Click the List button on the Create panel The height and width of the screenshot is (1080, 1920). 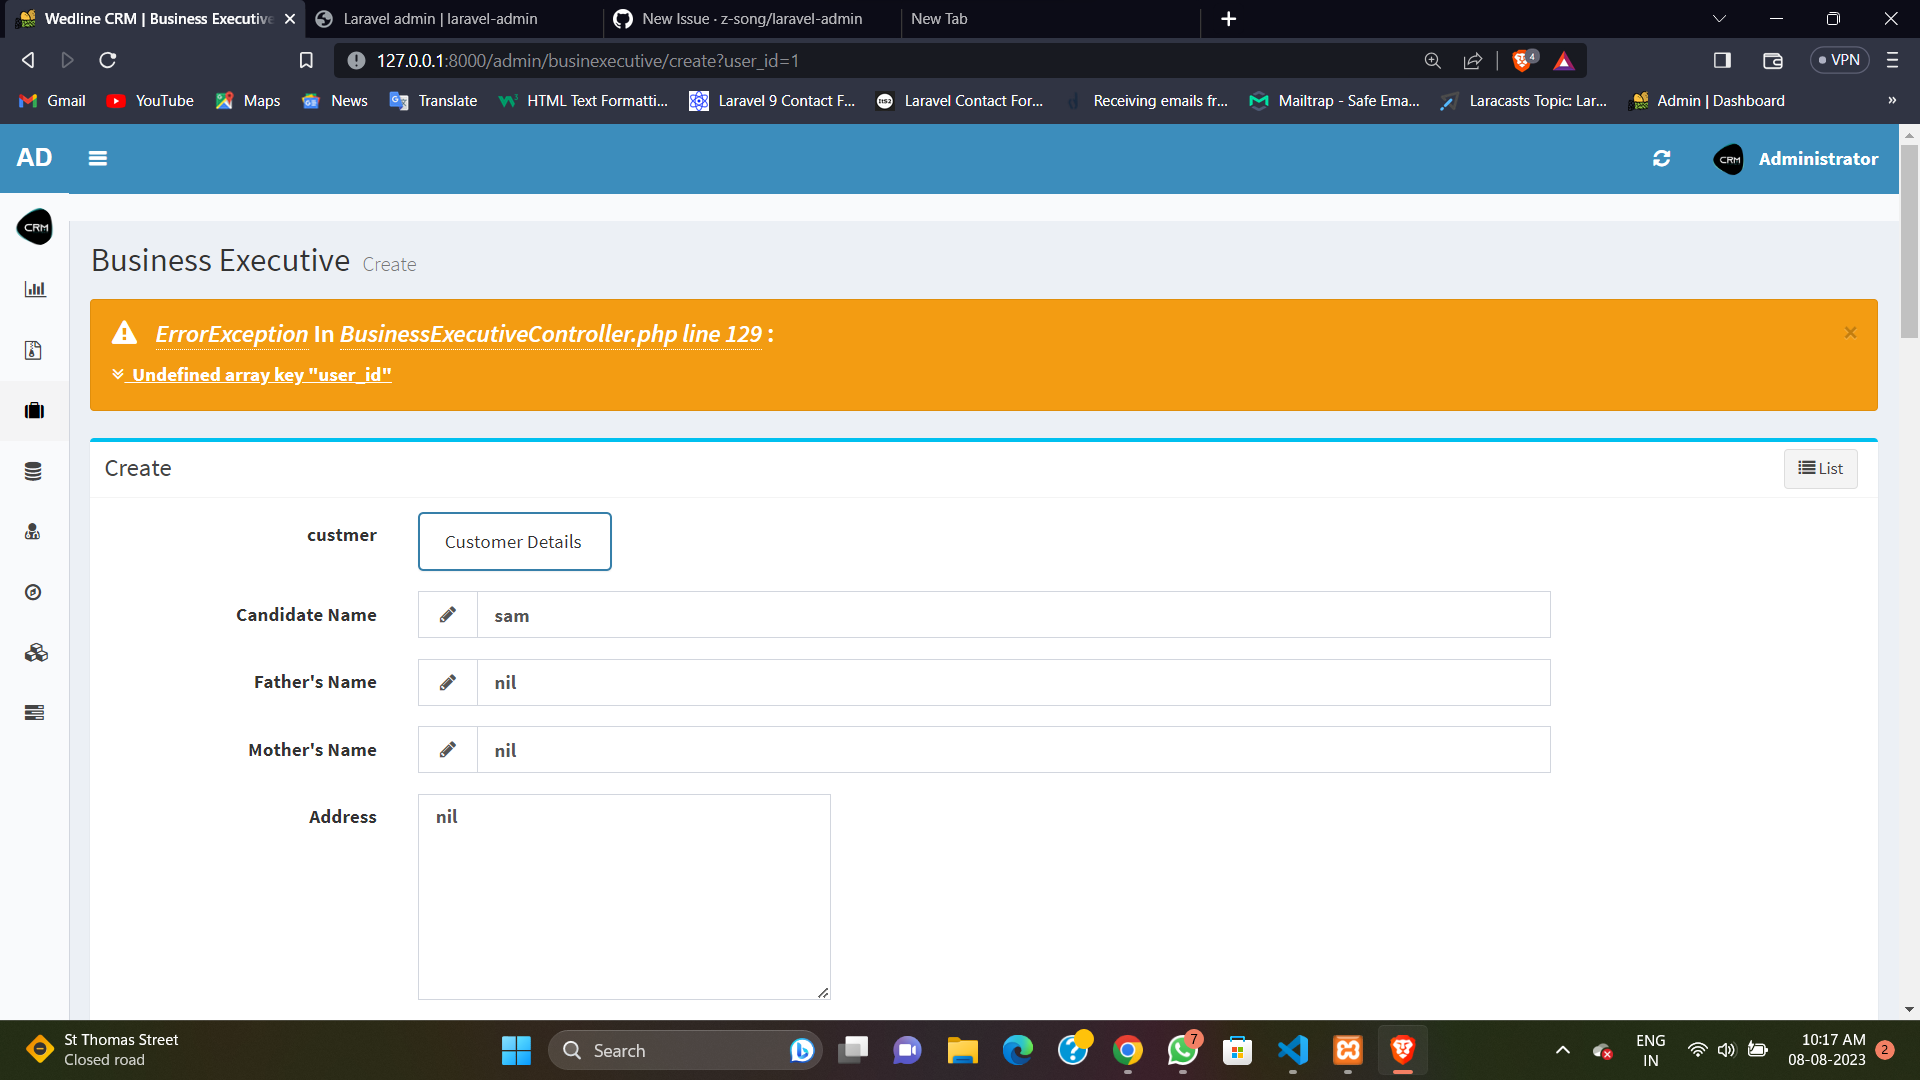coord(1820,468)
